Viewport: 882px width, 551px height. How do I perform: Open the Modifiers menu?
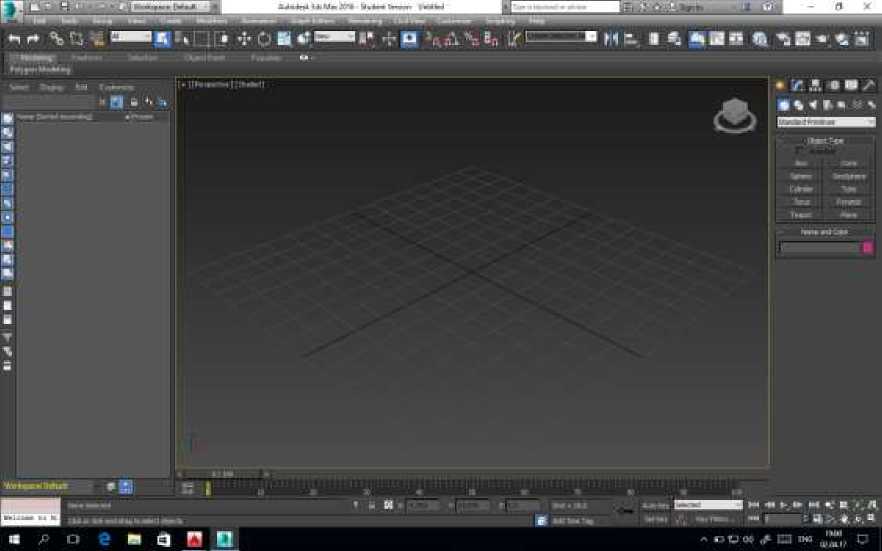[x=212, y=21]
